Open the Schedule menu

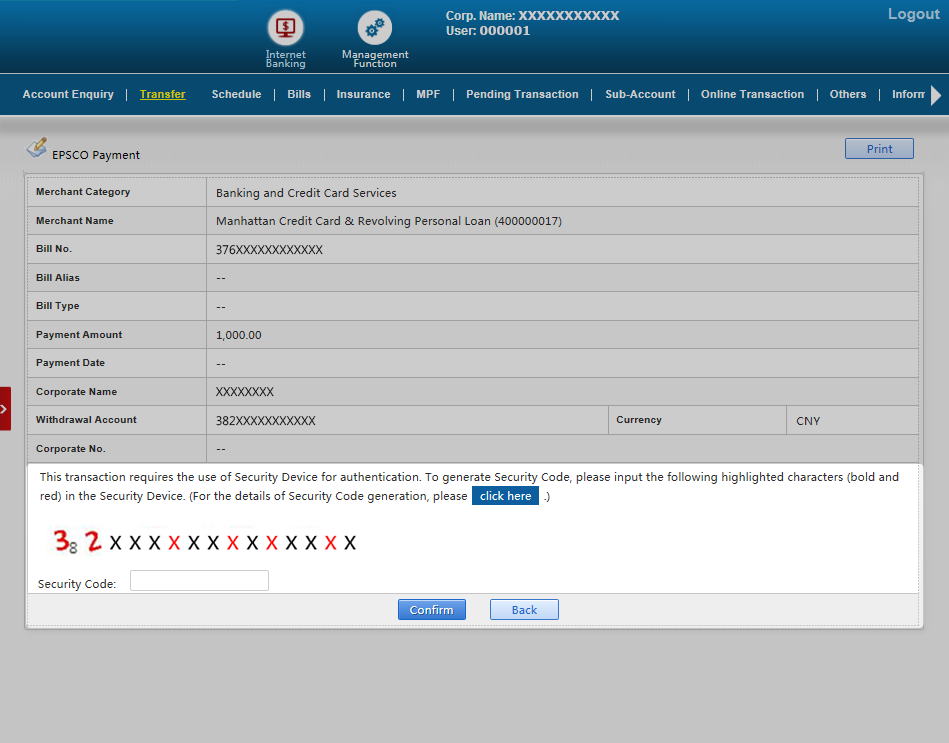(x=236, y=94)
